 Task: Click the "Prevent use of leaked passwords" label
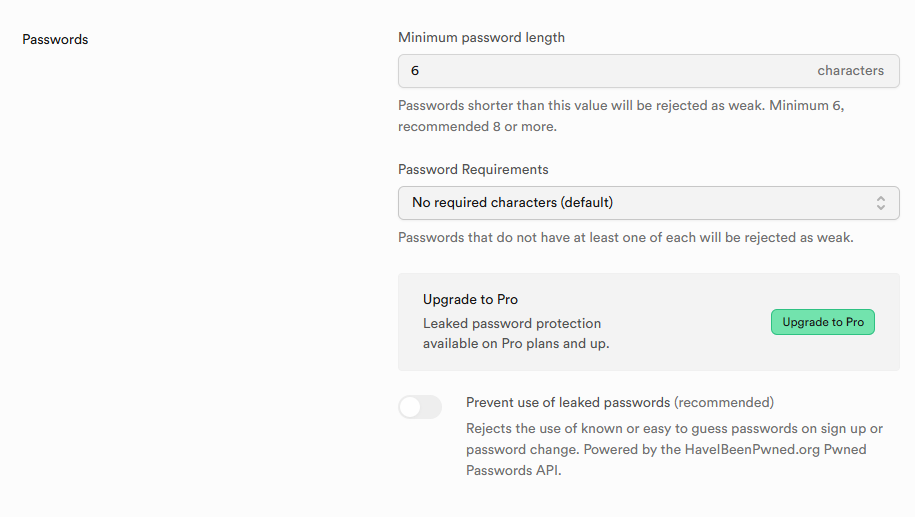point(568,403)
